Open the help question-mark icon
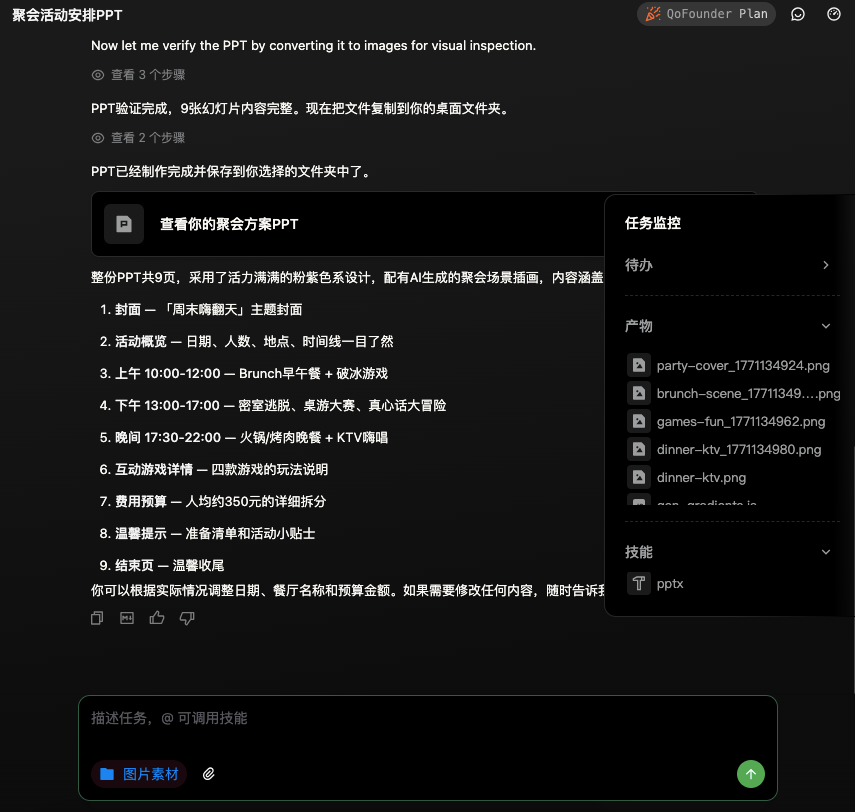 (833, 14)
